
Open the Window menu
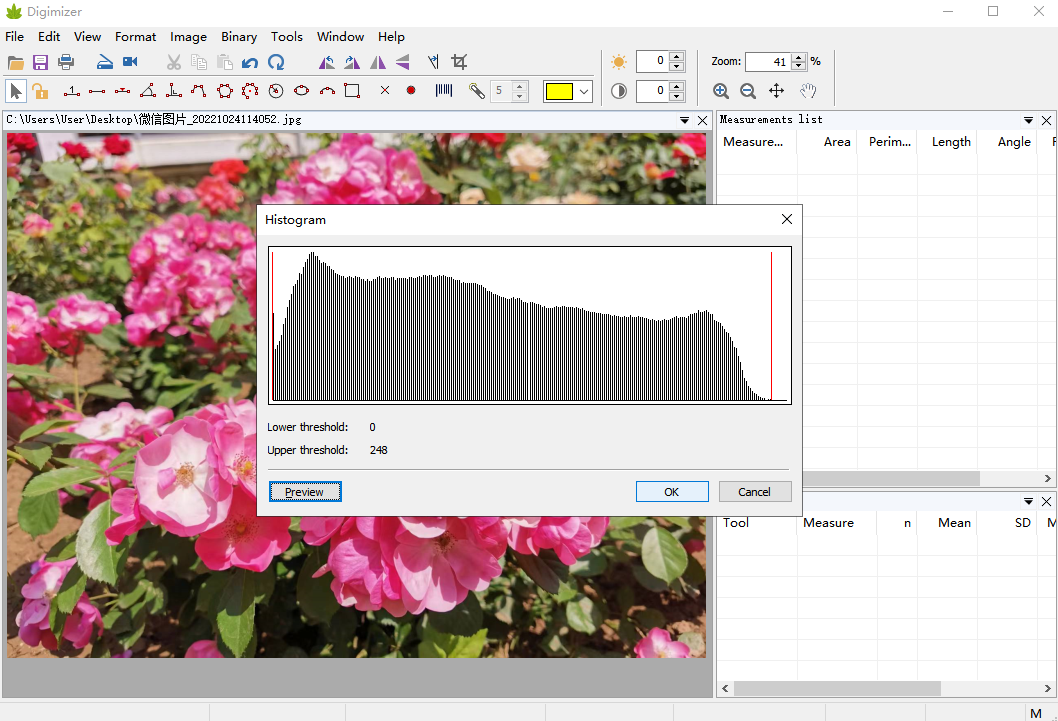click(340, 36)
